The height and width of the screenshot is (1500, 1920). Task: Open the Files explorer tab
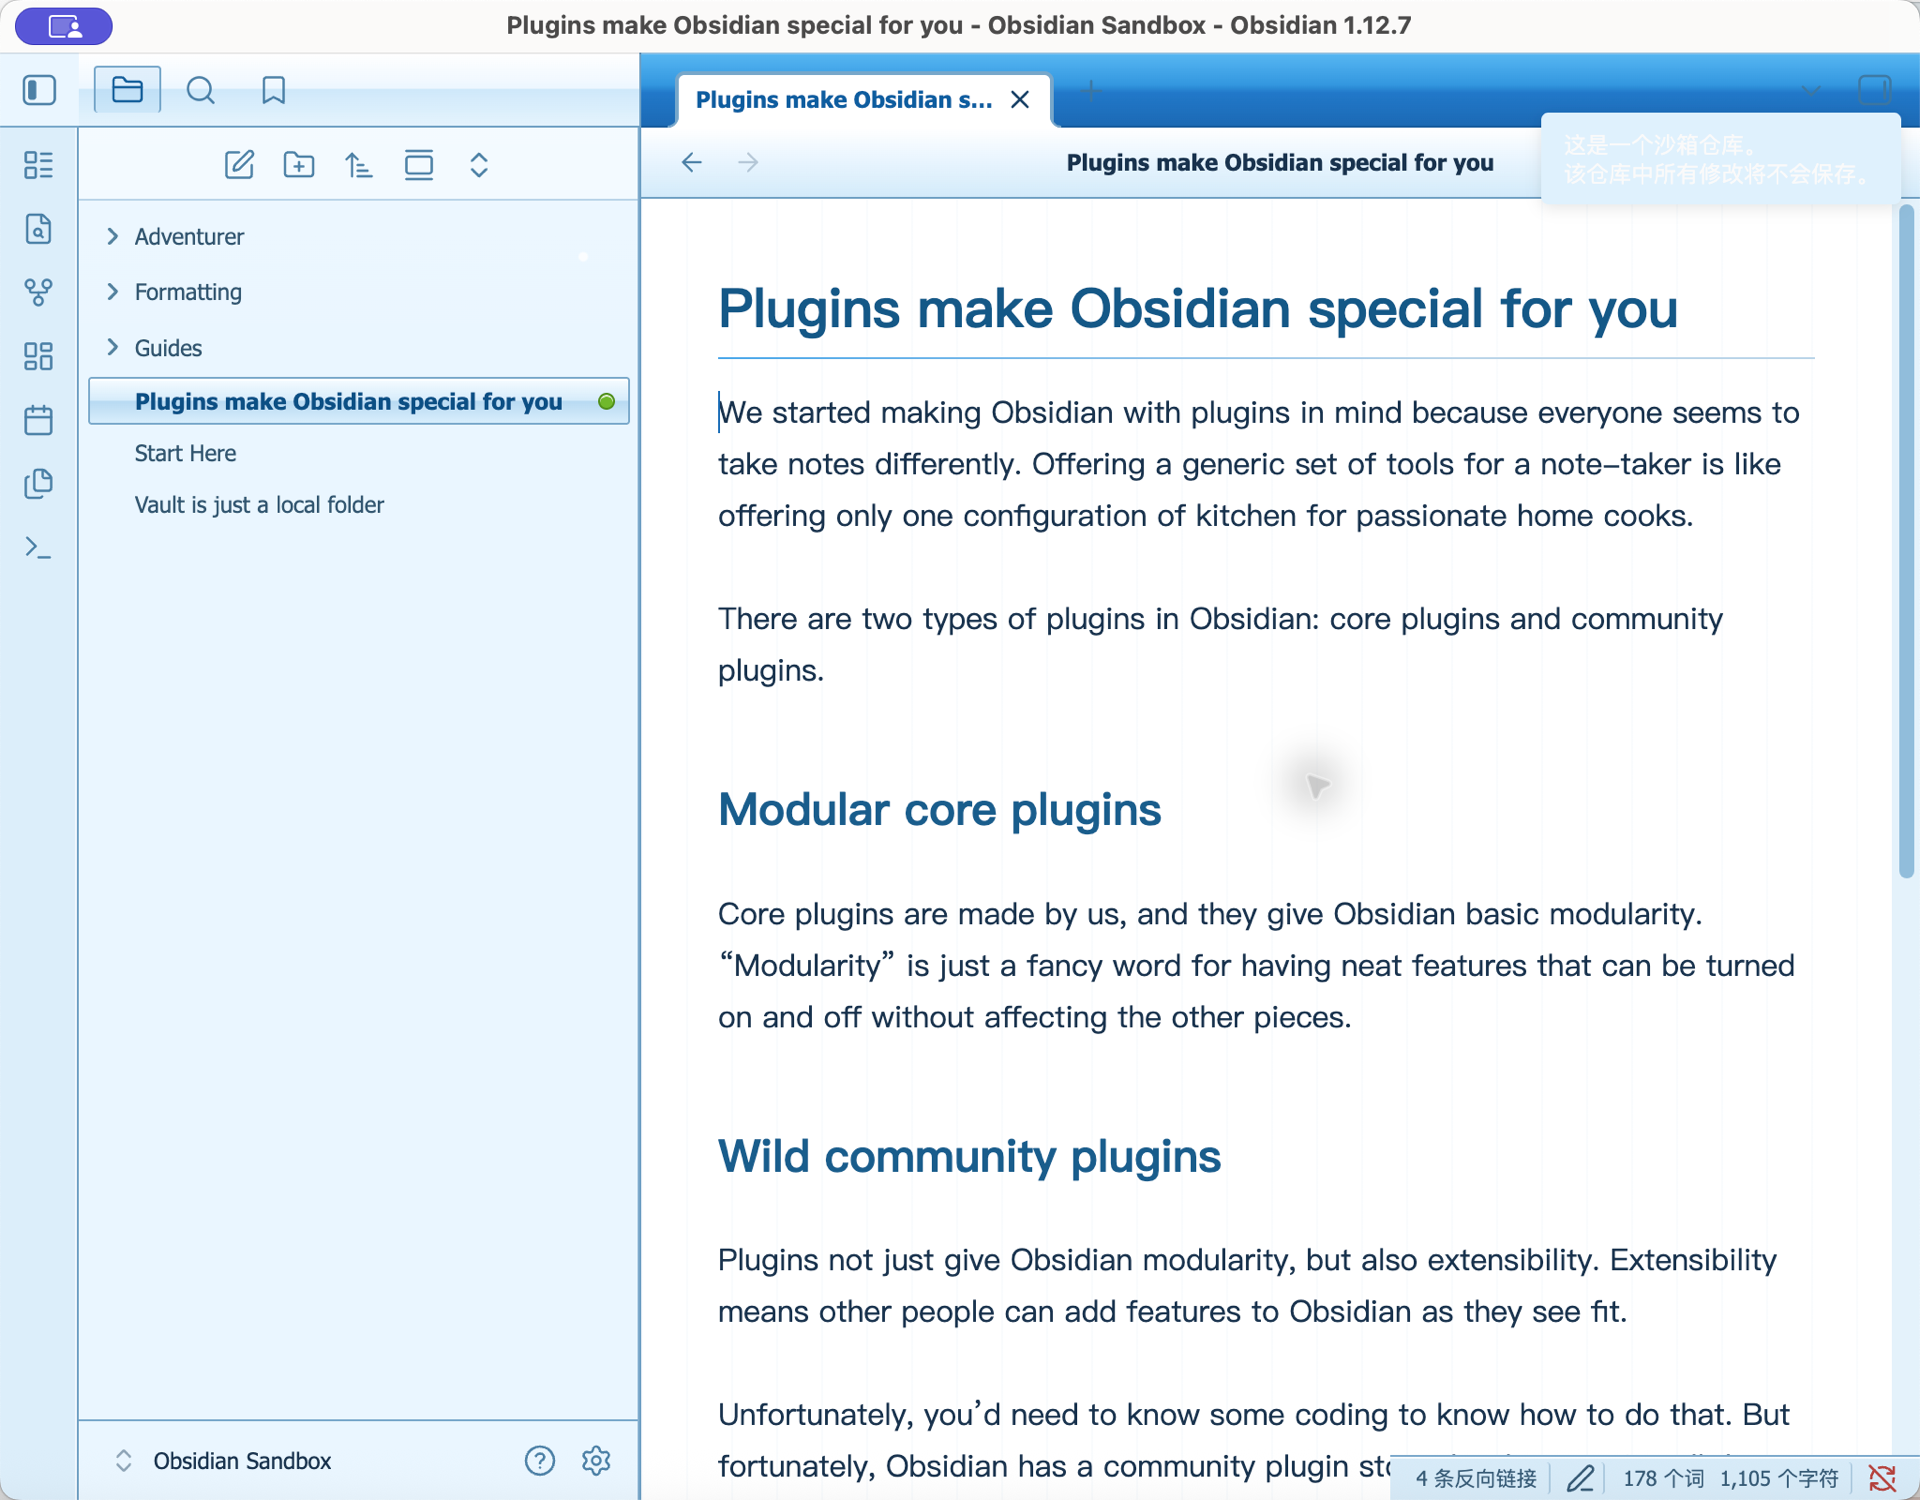[127, 90]
